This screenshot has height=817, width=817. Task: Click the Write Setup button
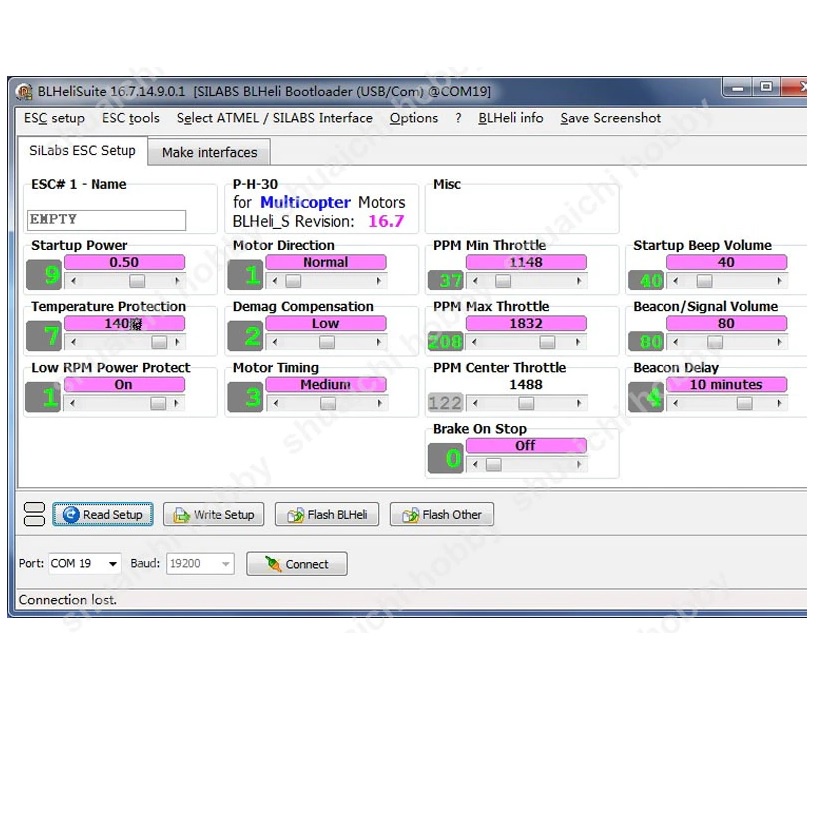coord(214,514)
